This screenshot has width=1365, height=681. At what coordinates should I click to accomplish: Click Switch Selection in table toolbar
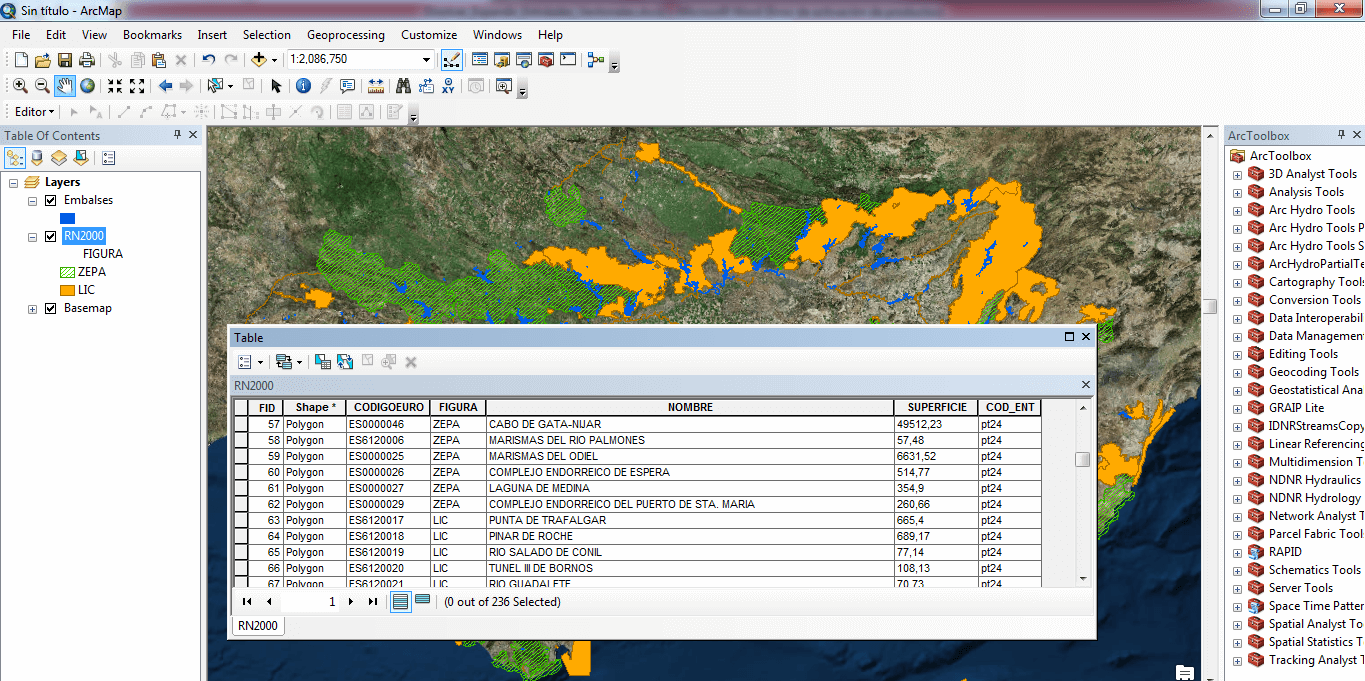tap(344, 361)
